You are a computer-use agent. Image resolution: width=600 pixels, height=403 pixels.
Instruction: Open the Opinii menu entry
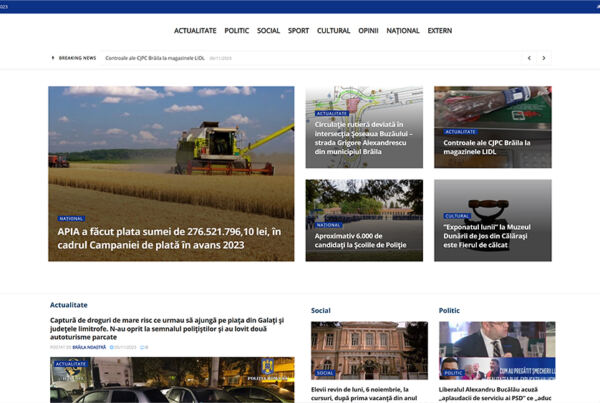[368, 31]
